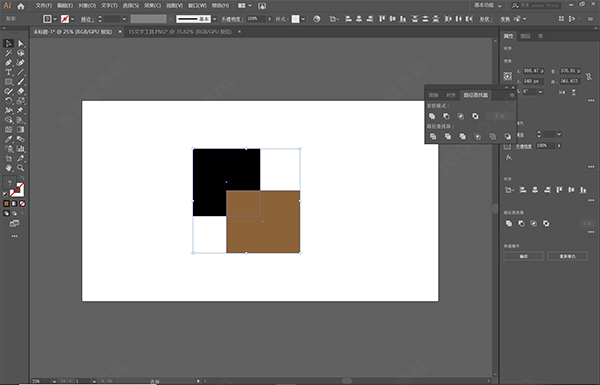Select the Direct Selection tool

(x=21, y=44)
